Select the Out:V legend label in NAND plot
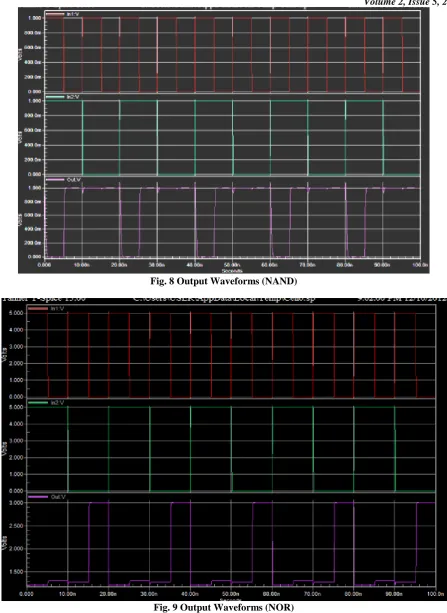The width and height of the screenshot is (447, 613). pos(74,180)
